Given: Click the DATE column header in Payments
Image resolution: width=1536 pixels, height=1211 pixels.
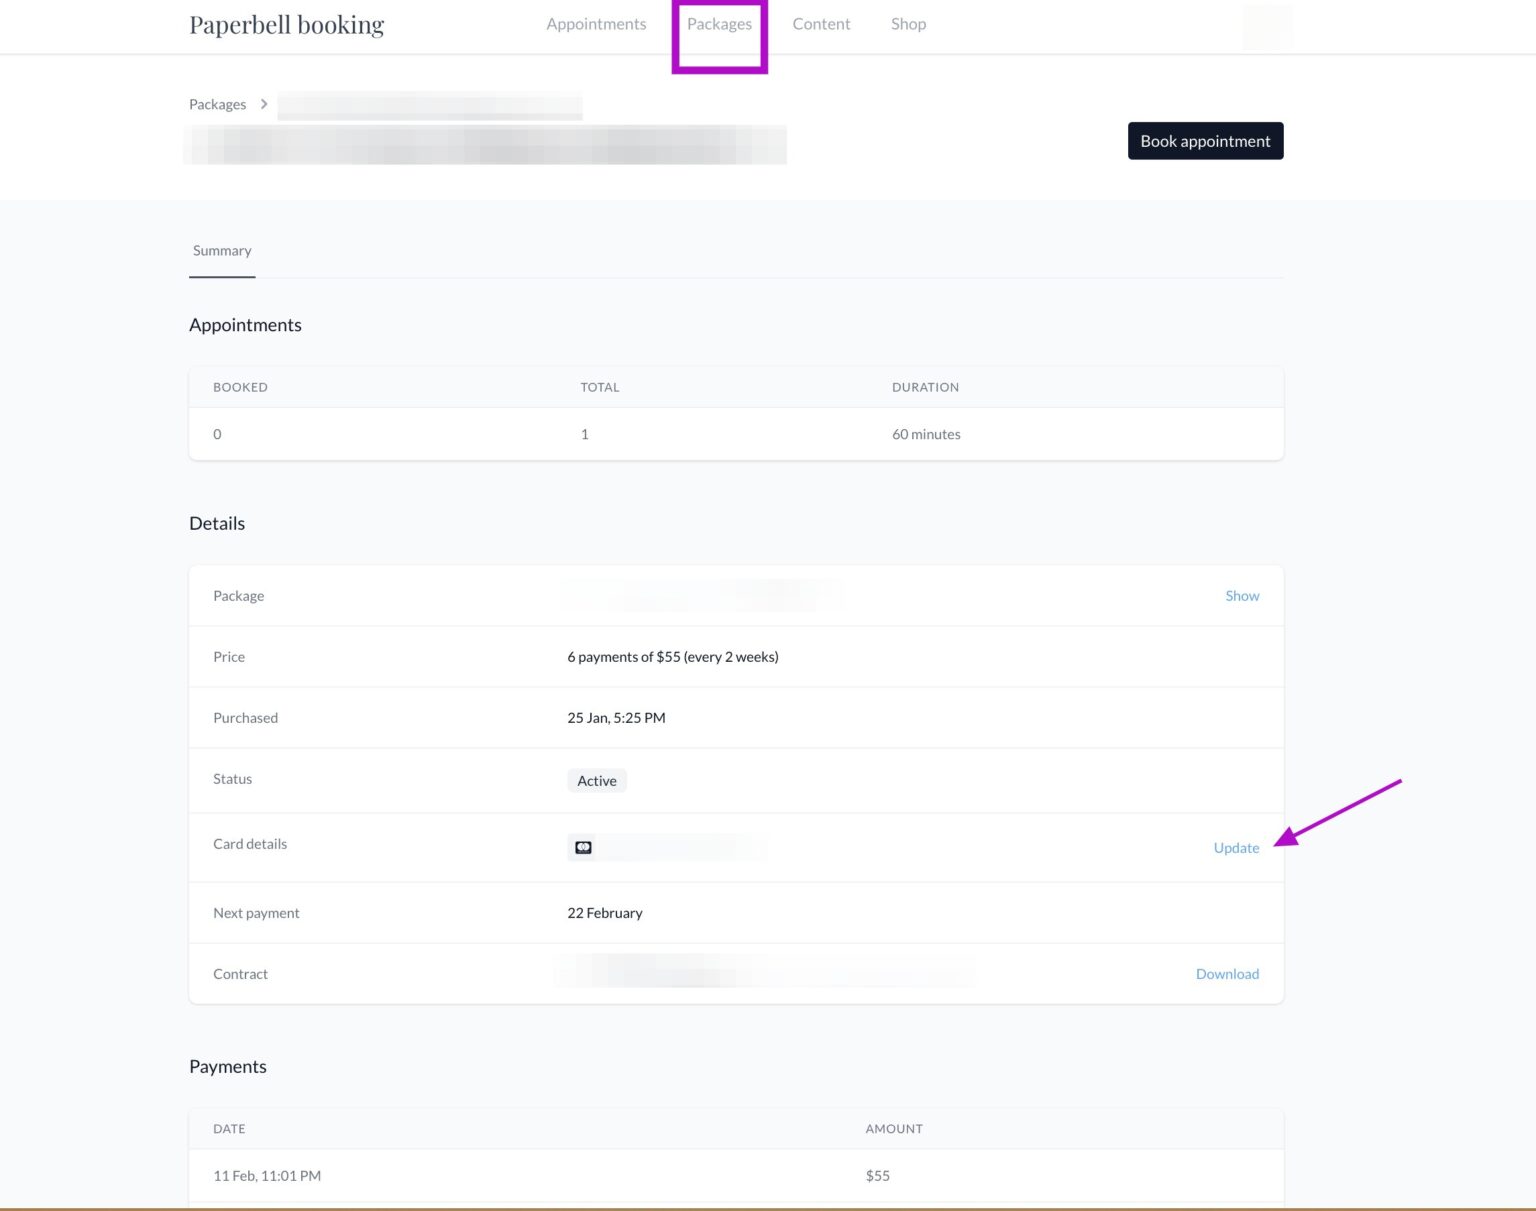Looking at the screenshot, I should 229,1128.
